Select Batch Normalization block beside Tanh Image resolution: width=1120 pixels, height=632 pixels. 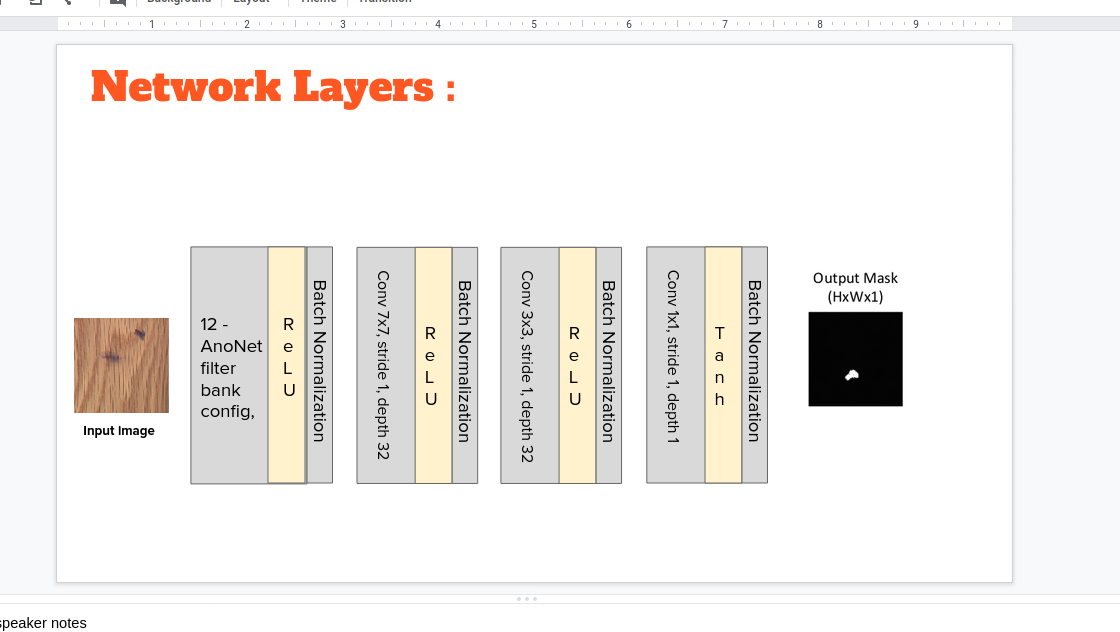755,365
